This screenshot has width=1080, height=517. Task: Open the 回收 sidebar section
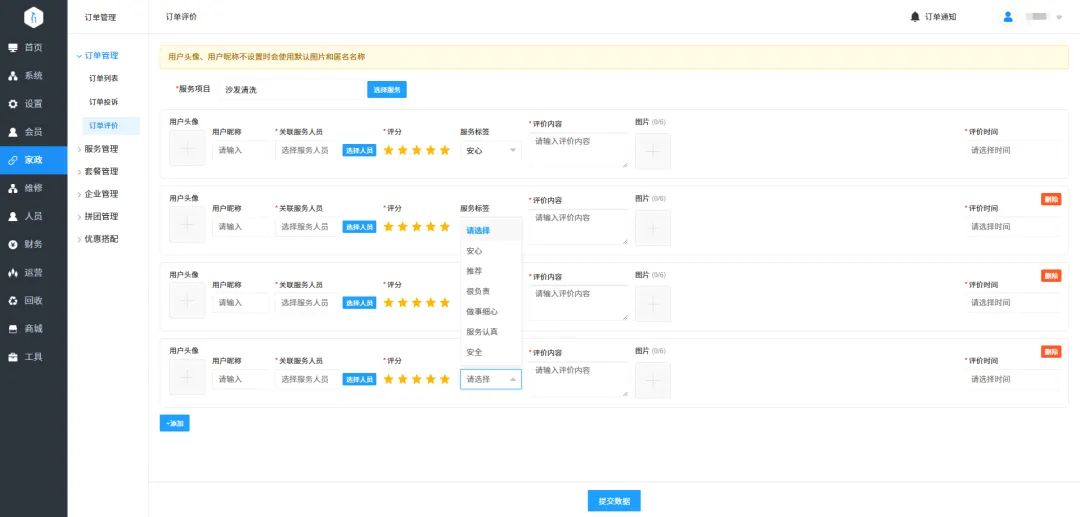click(x=34, y=301)
